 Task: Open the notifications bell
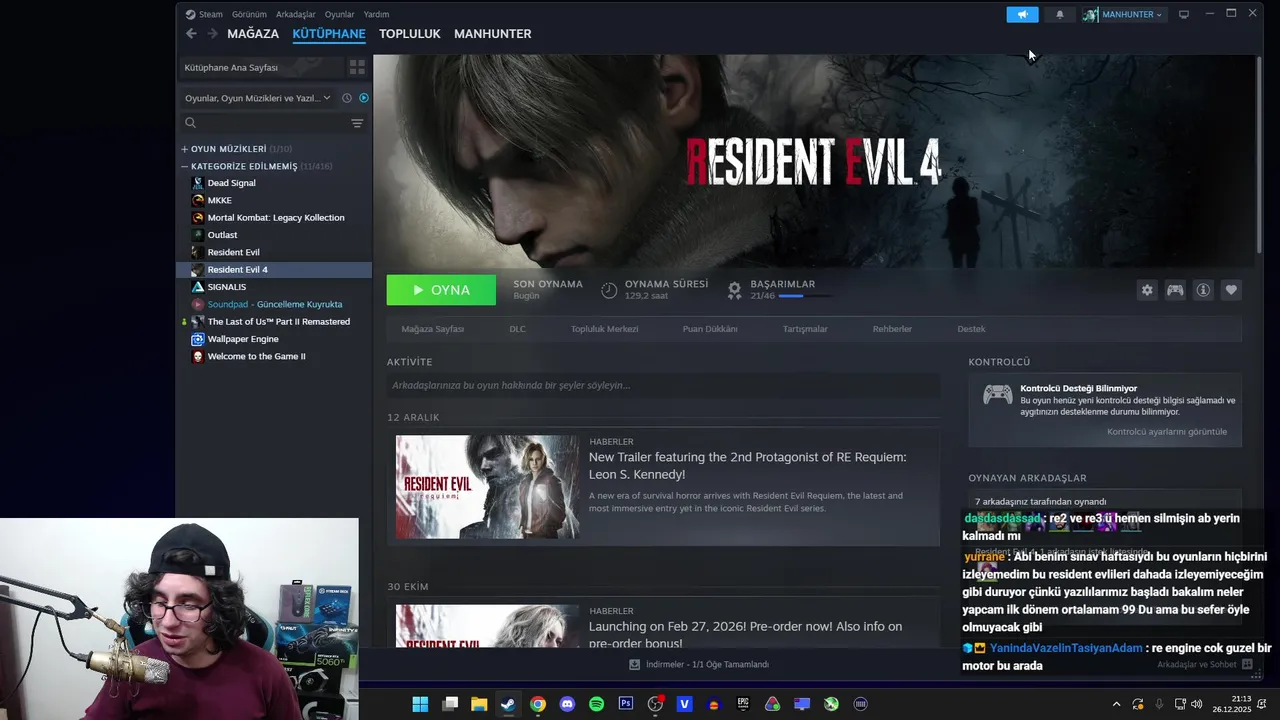(x=1060, y=14)
